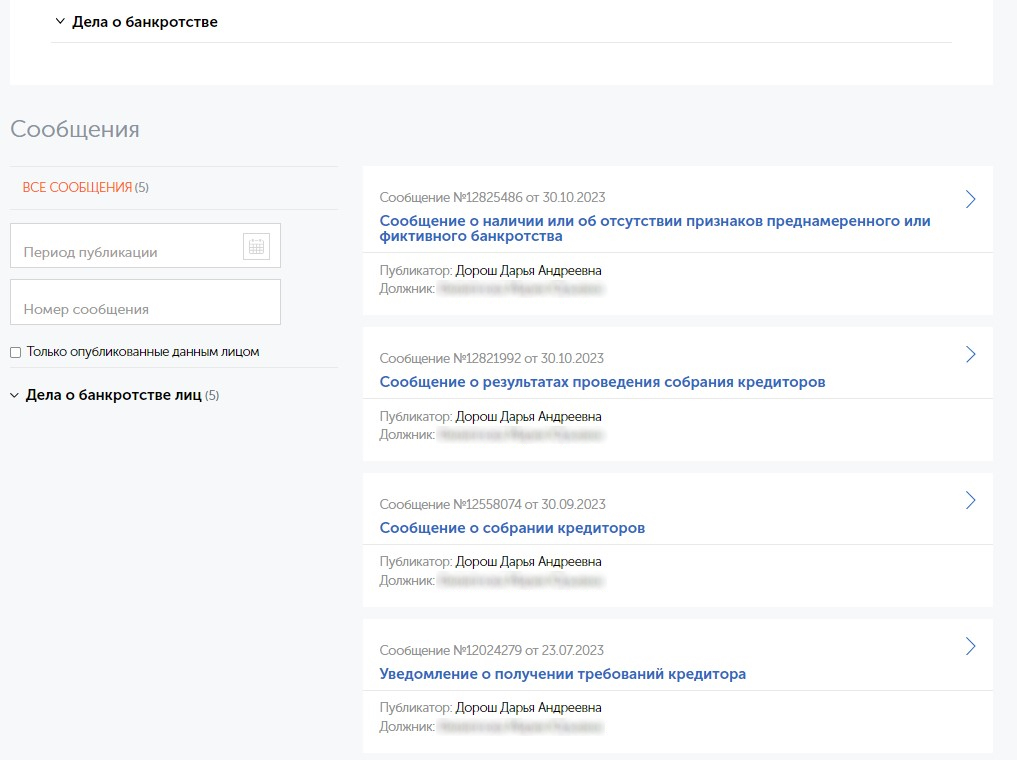Click publisher name in message №12024279
Screen dimensions: 1017x760
click(x=528, y=708)
